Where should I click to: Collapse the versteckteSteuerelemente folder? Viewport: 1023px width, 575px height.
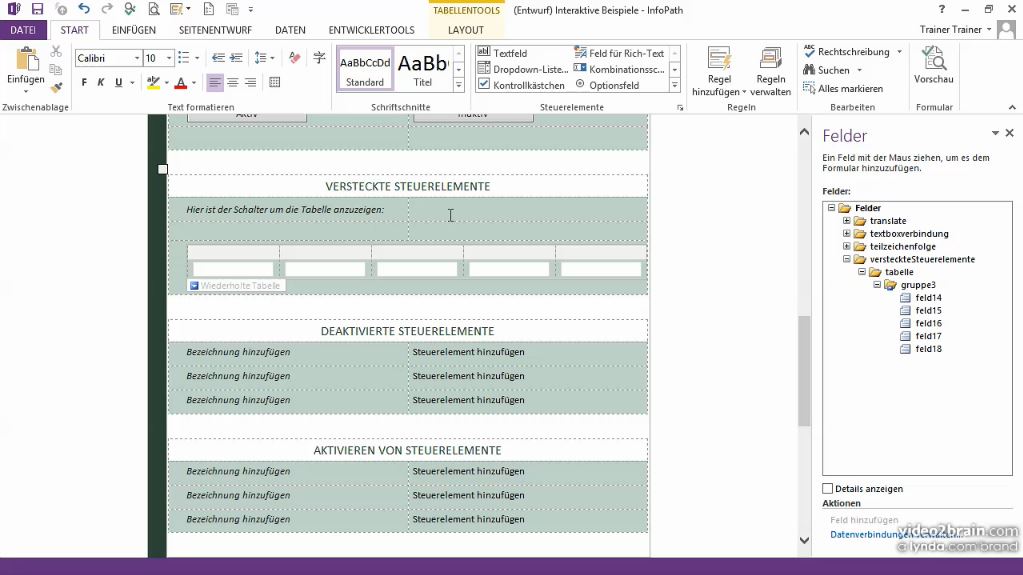(x=846, y=259)
